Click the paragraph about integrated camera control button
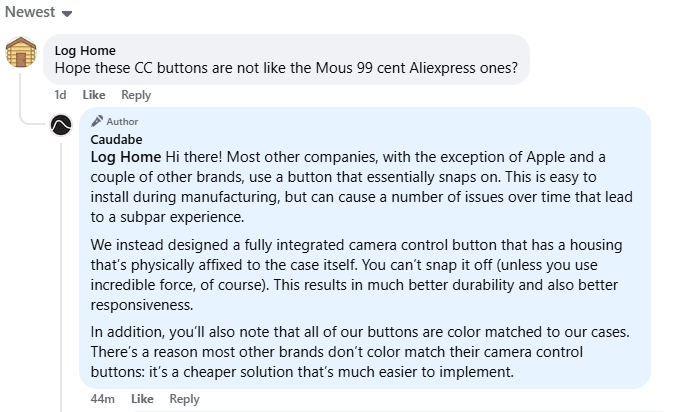The width and height of the screenshot is (677, 412). point(356,275)
